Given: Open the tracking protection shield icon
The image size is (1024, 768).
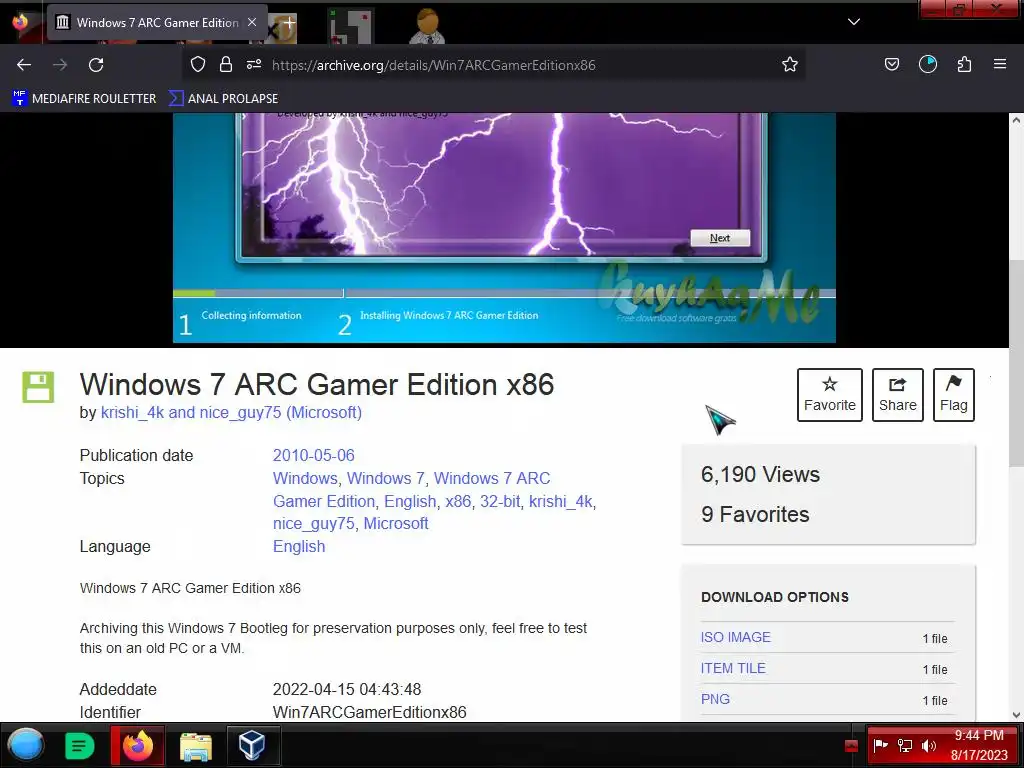Looking at the screenshot, I should tap(198, 64).
